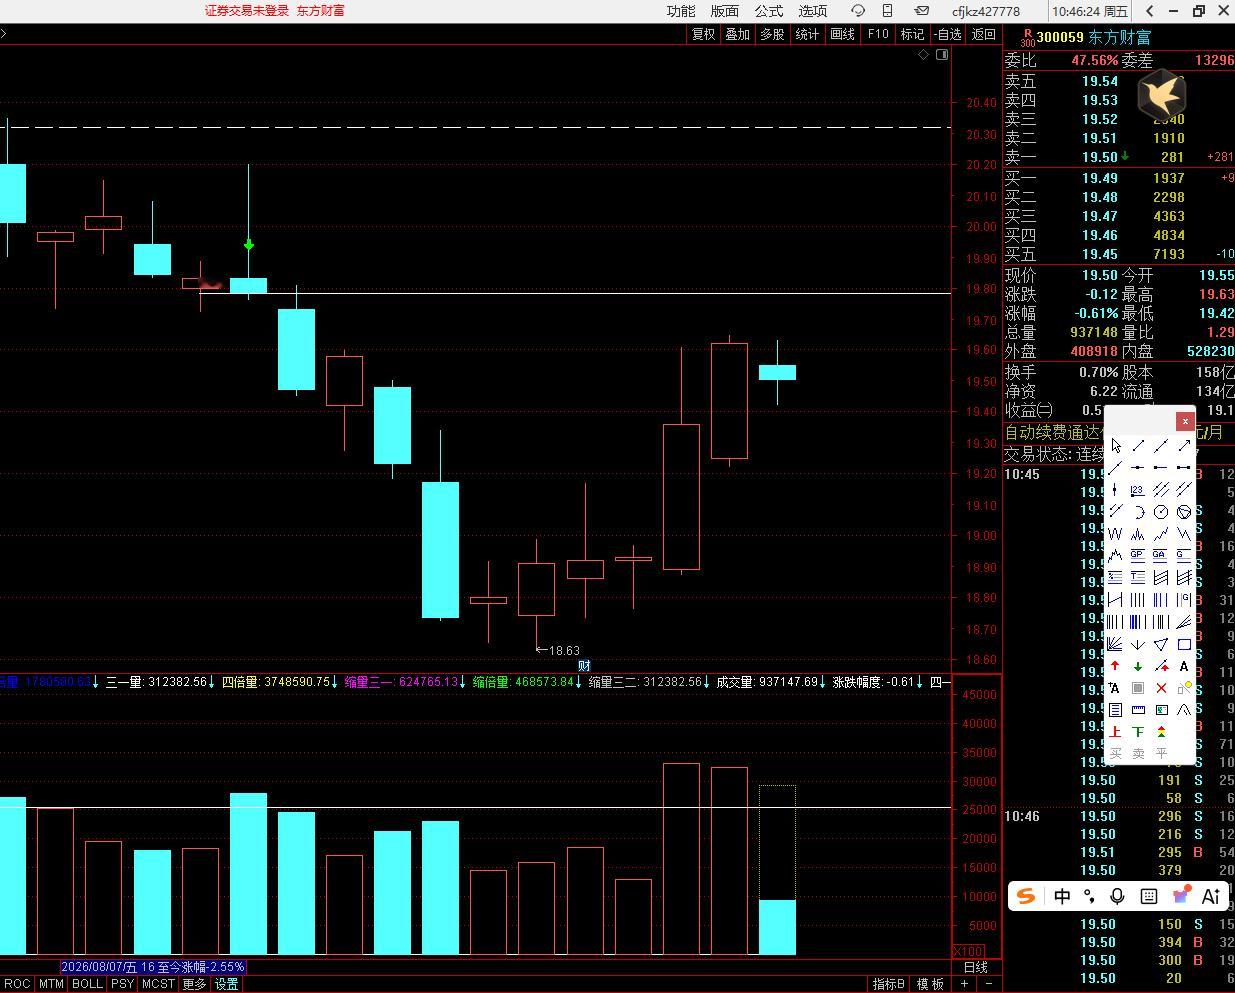Close the drawing tools palette

tap(1185, 421)
